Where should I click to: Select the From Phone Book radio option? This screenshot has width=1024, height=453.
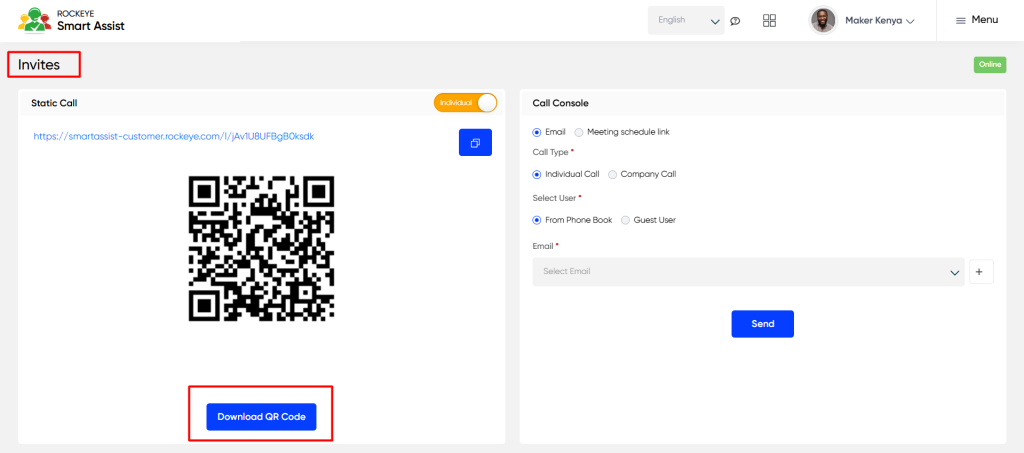click(537, 220)
